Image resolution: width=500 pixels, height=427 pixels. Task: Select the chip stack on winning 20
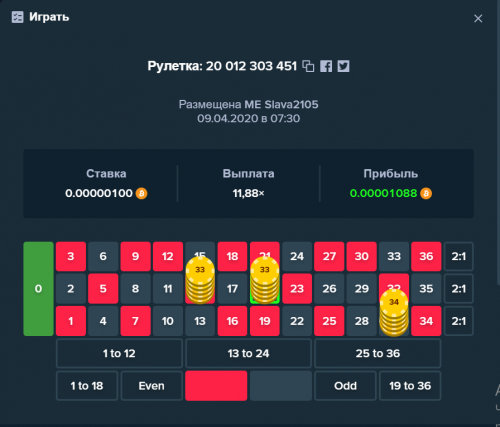[265, 280]
